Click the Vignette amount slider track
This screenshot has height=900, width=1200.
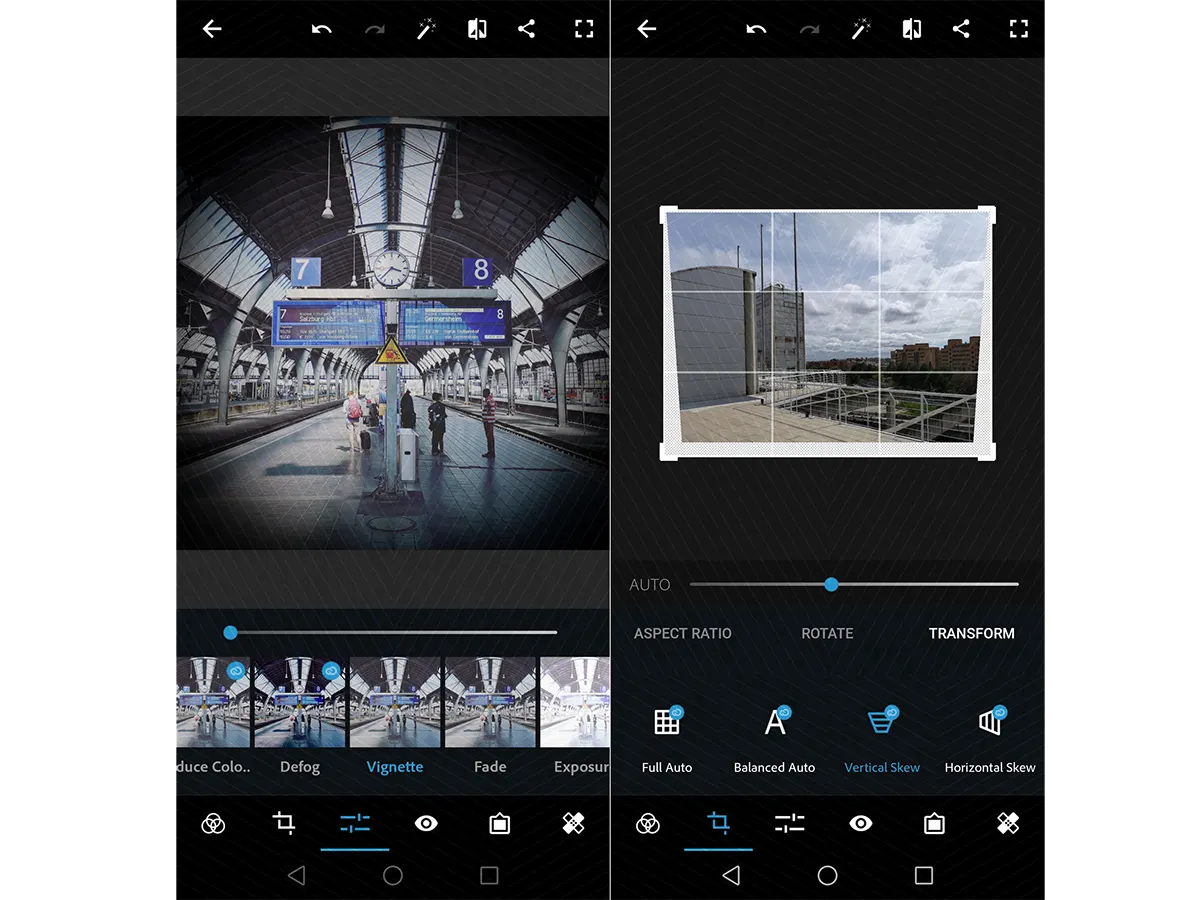click(x=400, y=632)
